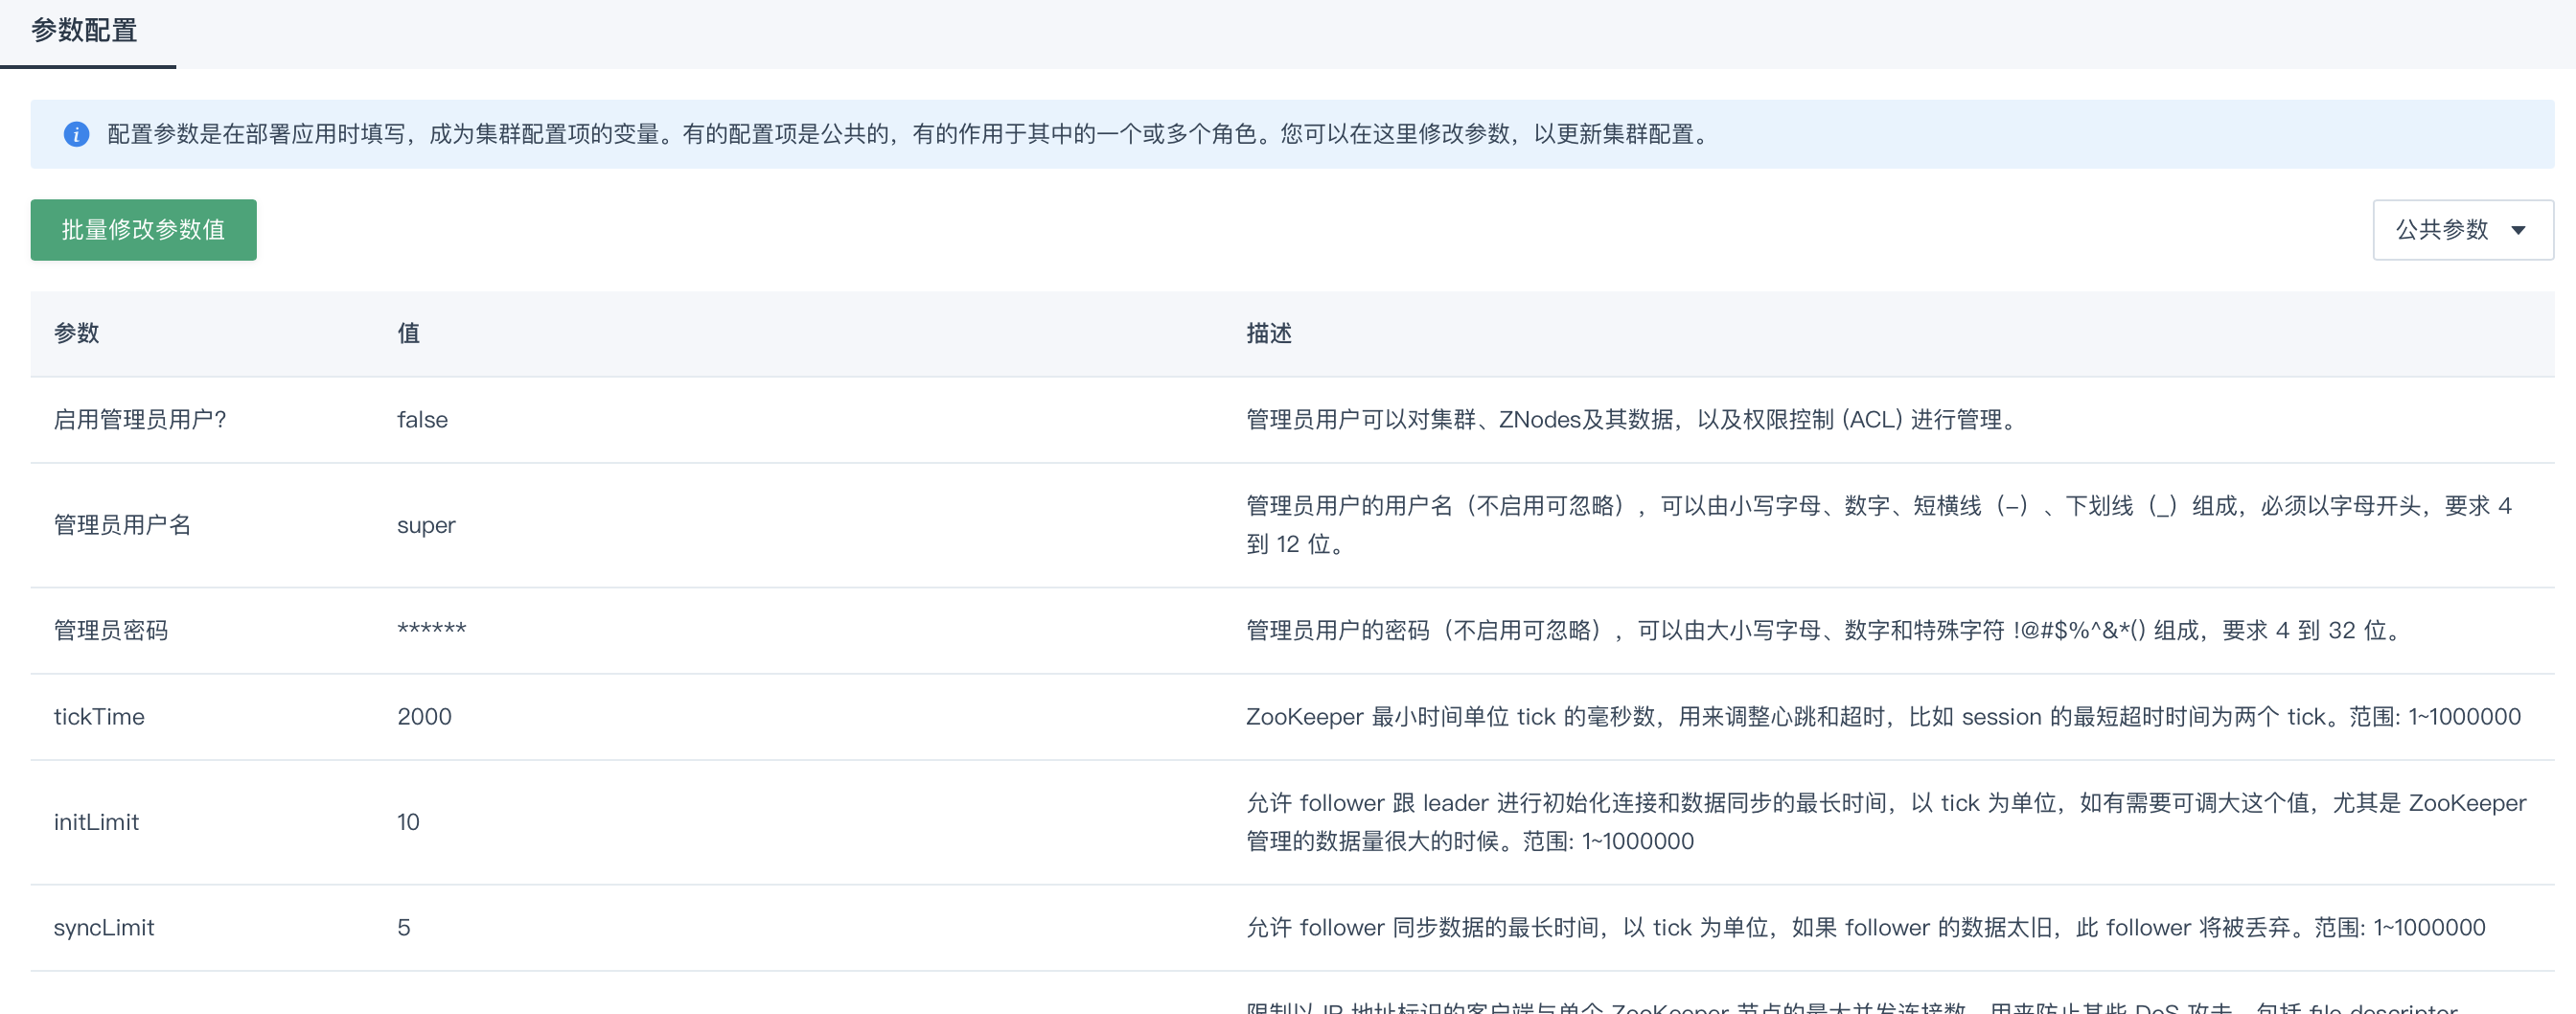Select the syncLimit parameter name
This screenshot has width=2576, height=1014.
pos(104,928)
